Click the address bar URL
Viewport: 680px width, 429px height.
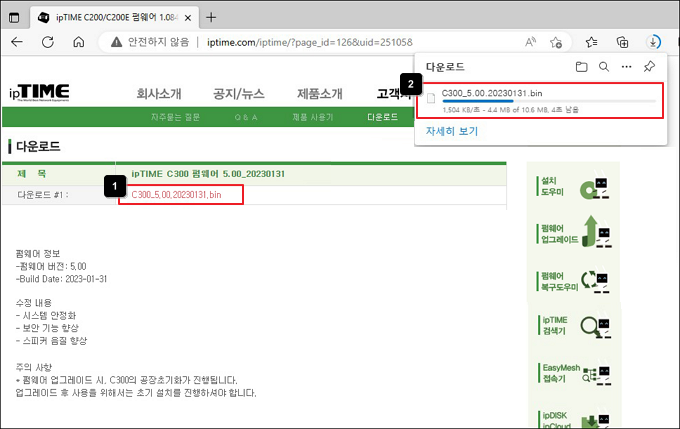pos(310,42)
